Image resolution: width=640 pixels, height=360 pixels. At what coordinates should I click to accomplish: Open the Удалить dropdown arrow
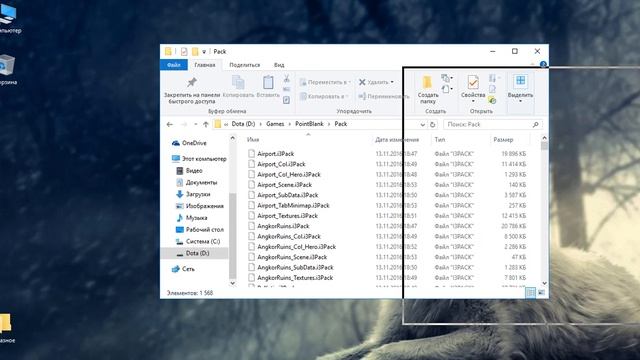(x=392, y=82)
